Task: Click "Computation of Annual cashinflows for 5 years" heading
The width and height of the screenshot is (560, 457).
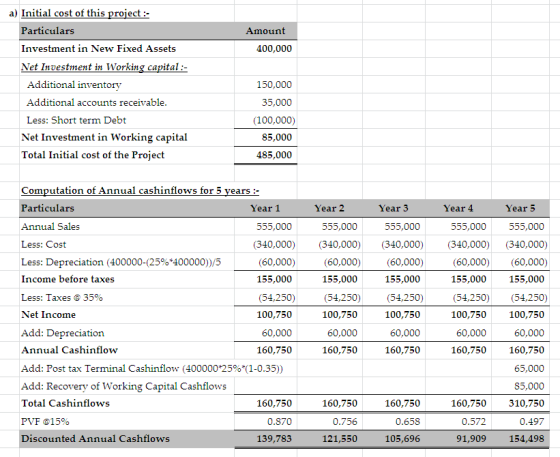Action: 140,191
